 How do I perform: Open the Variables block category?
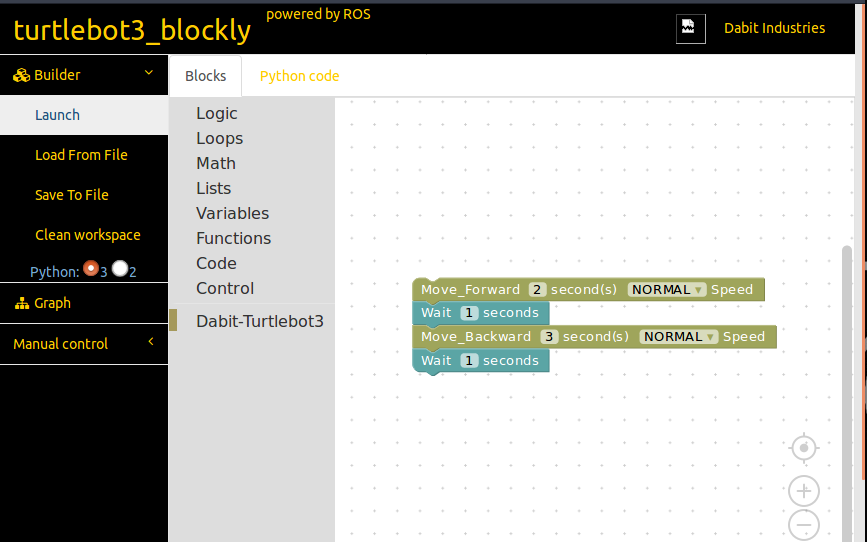coord(232,213)
